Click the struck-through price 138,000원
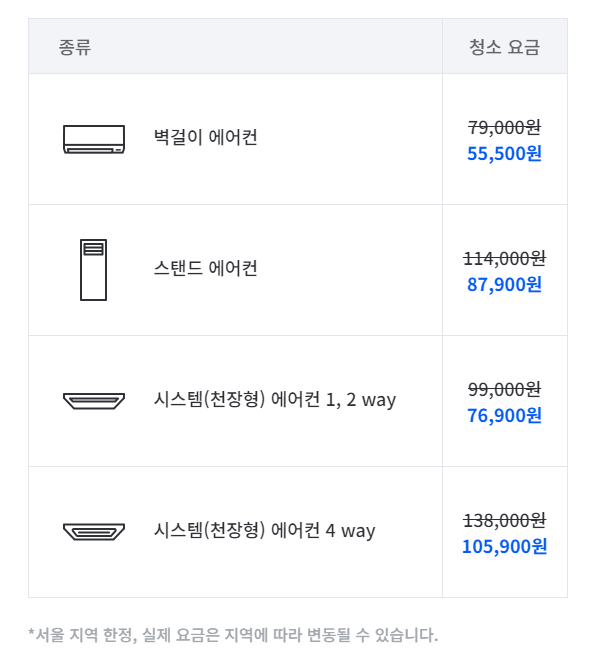Screen dimensions: 593x659 504,520
